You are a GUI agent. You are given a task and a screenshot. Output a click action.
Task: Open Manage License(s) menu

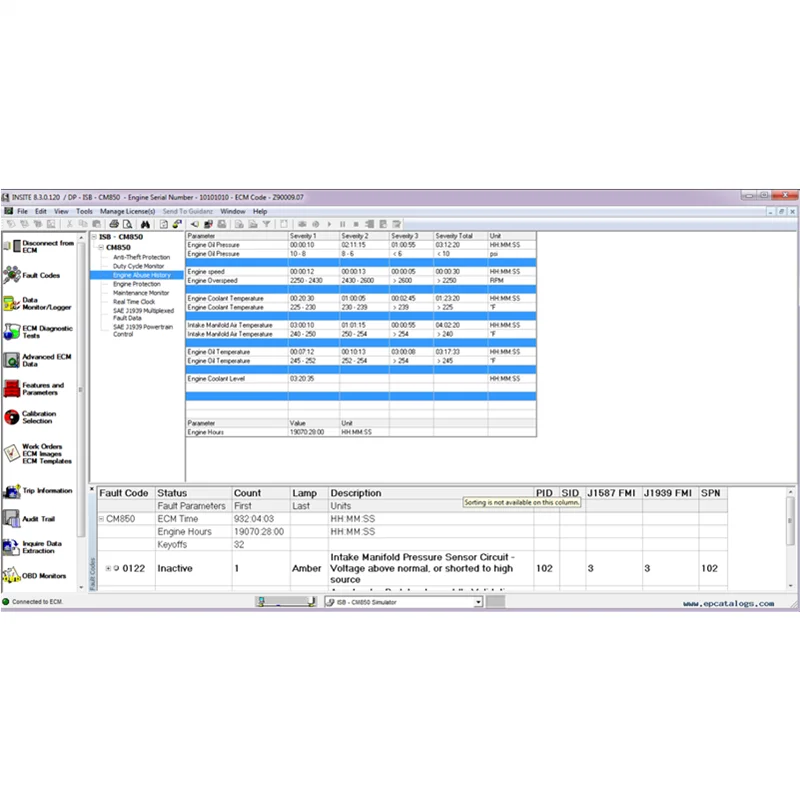[x=127, y=211]
